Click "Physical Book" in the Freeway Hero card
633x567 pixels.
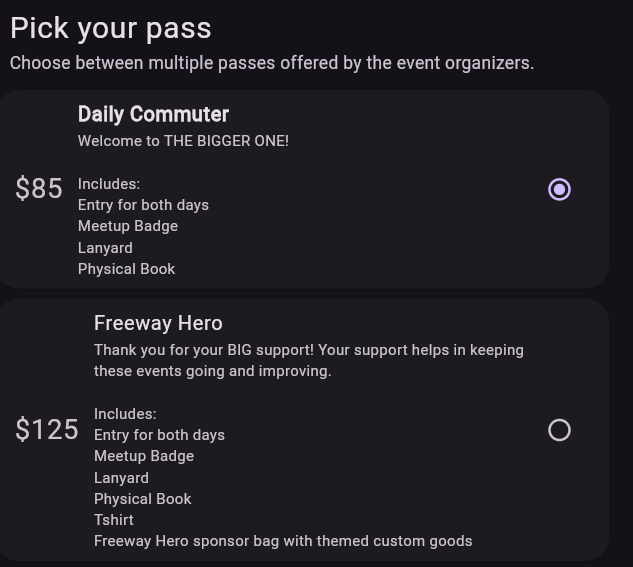142,499
